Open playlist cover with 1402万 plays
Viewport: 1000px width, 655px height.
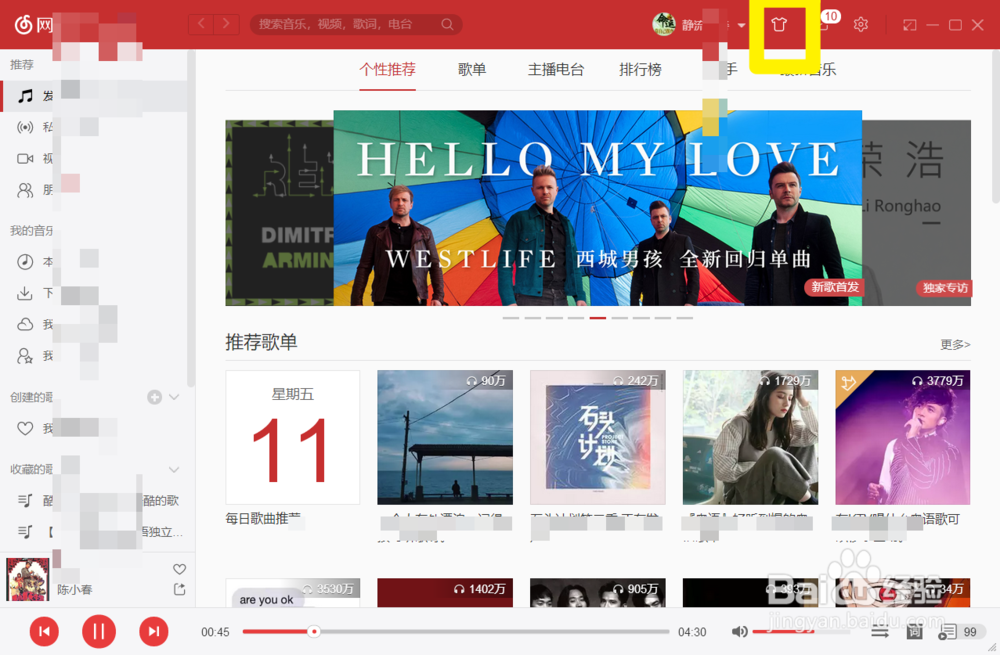pyautogui.click(x=445, y=592)
